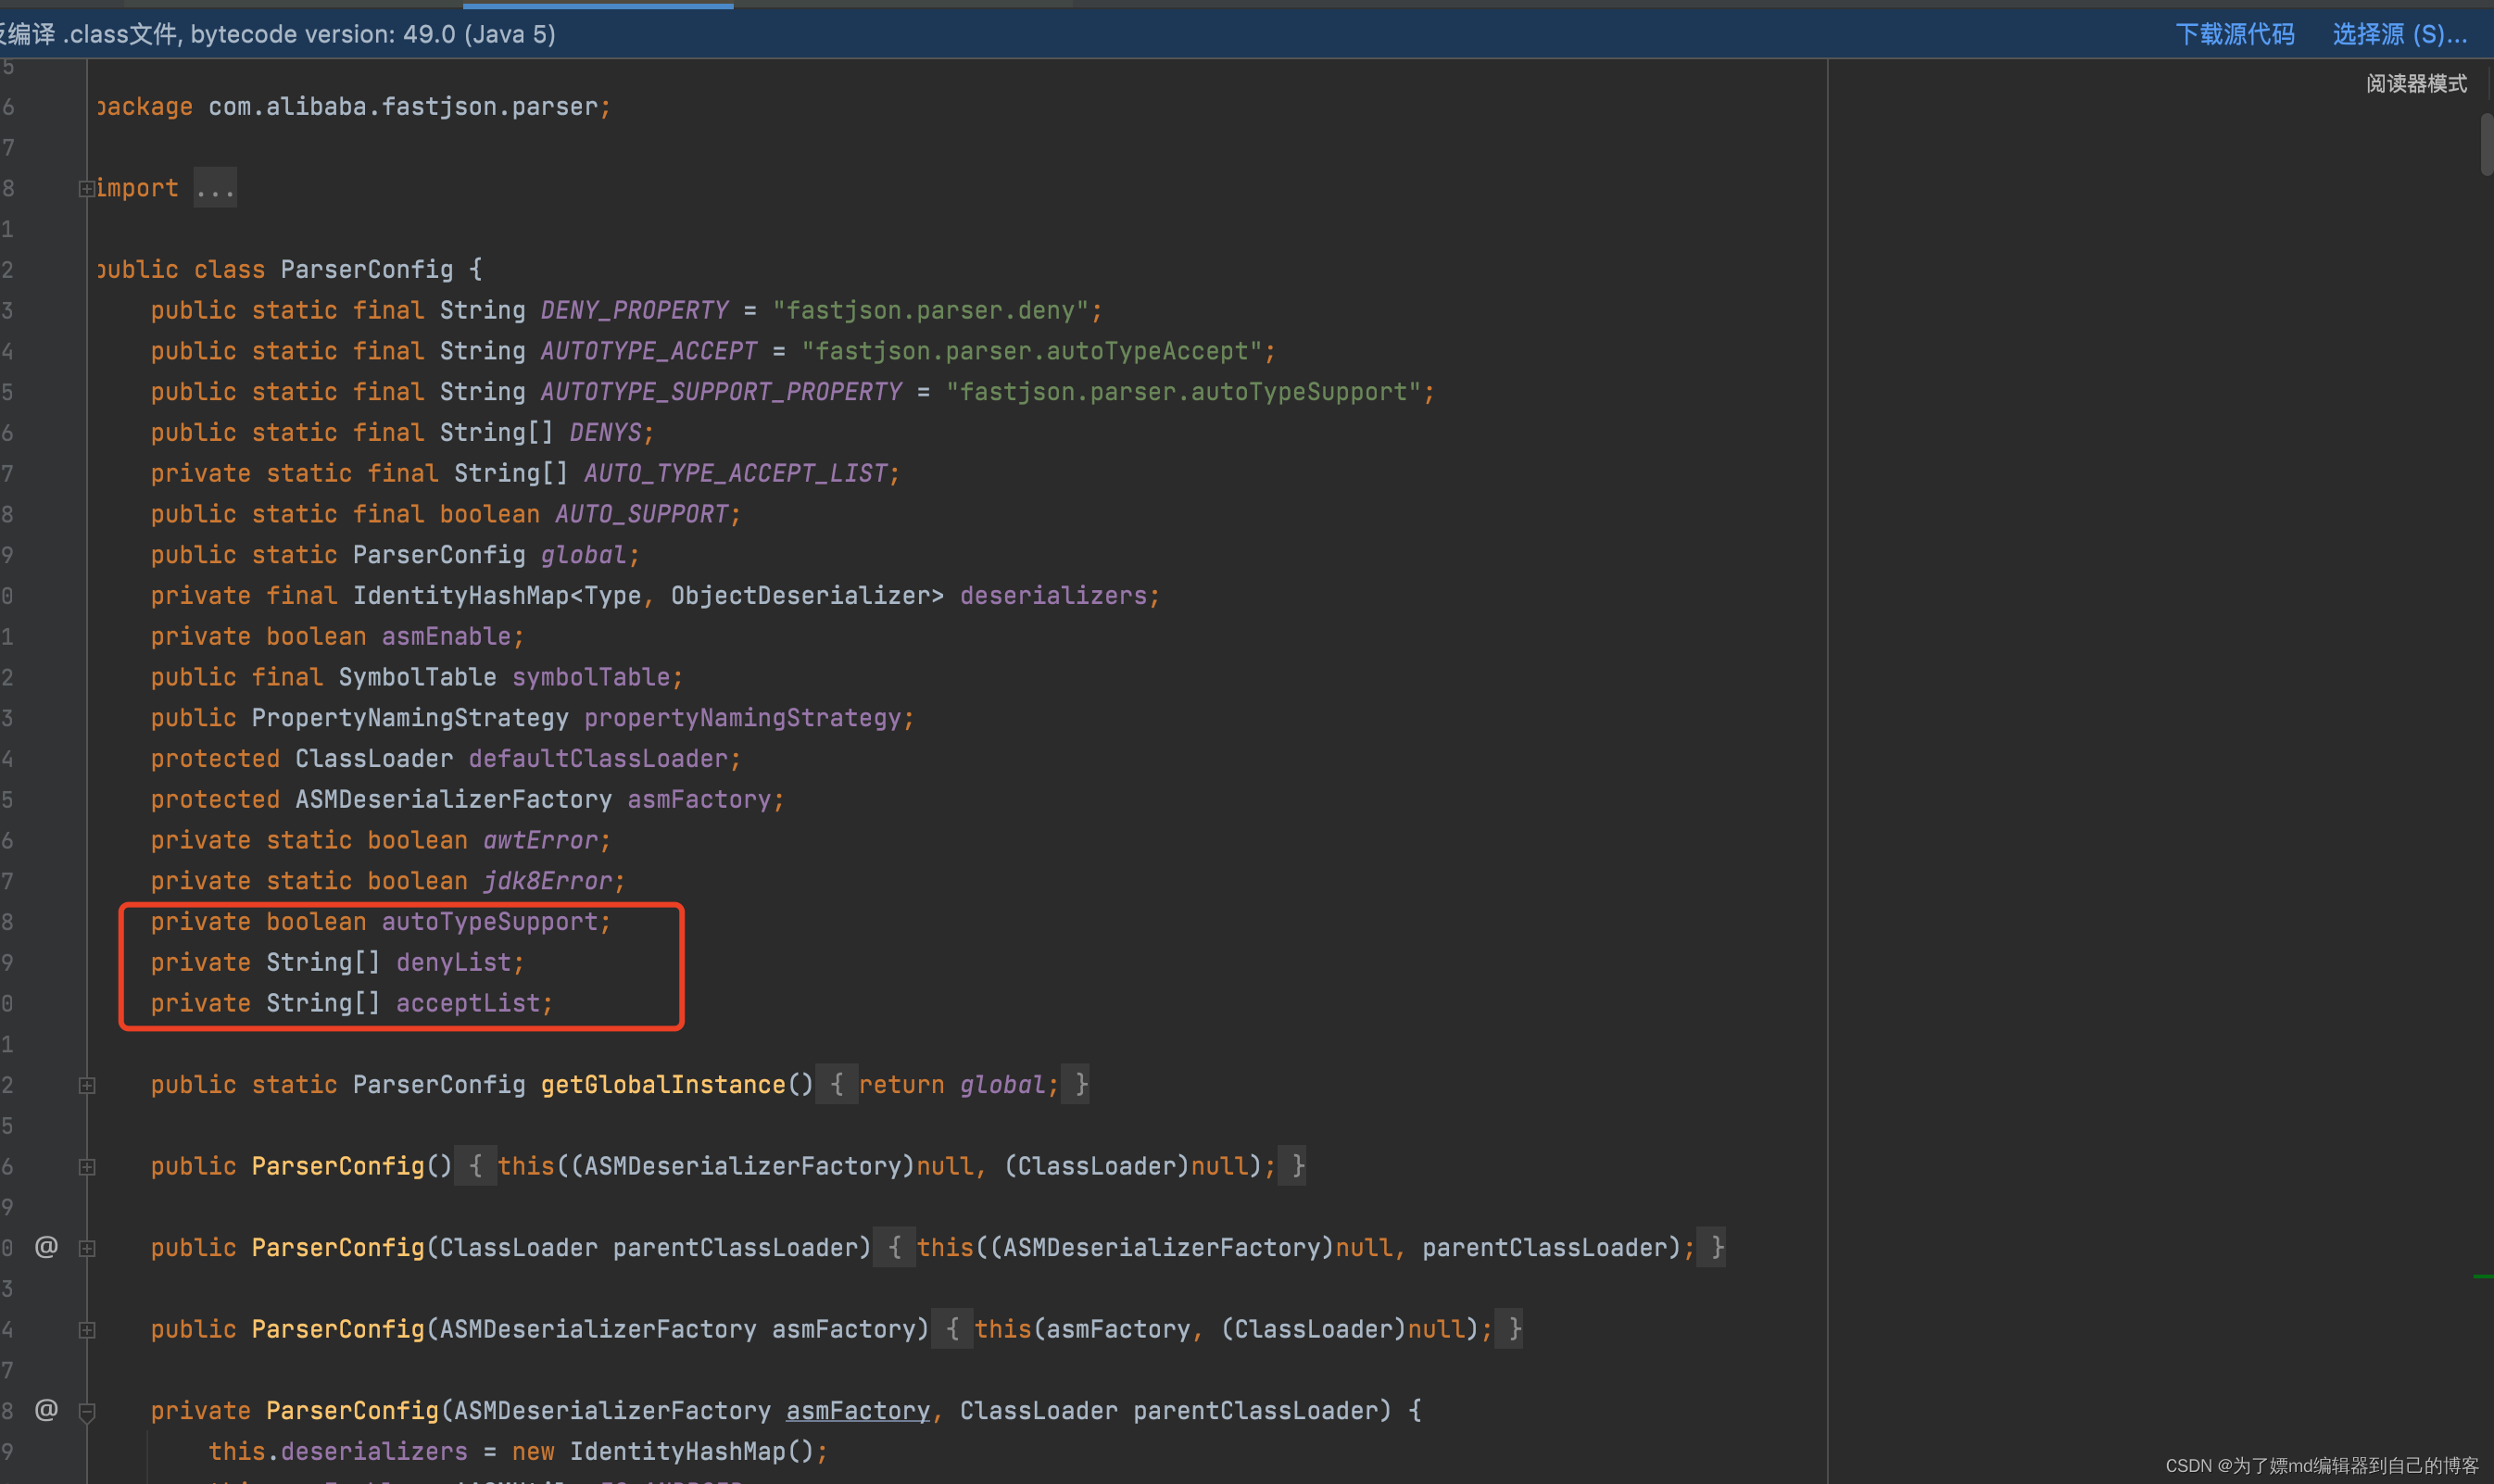The image size is (2494, 1484).
Task: Click the getGlobalInstance method name
Action: tap(663, 1085)
